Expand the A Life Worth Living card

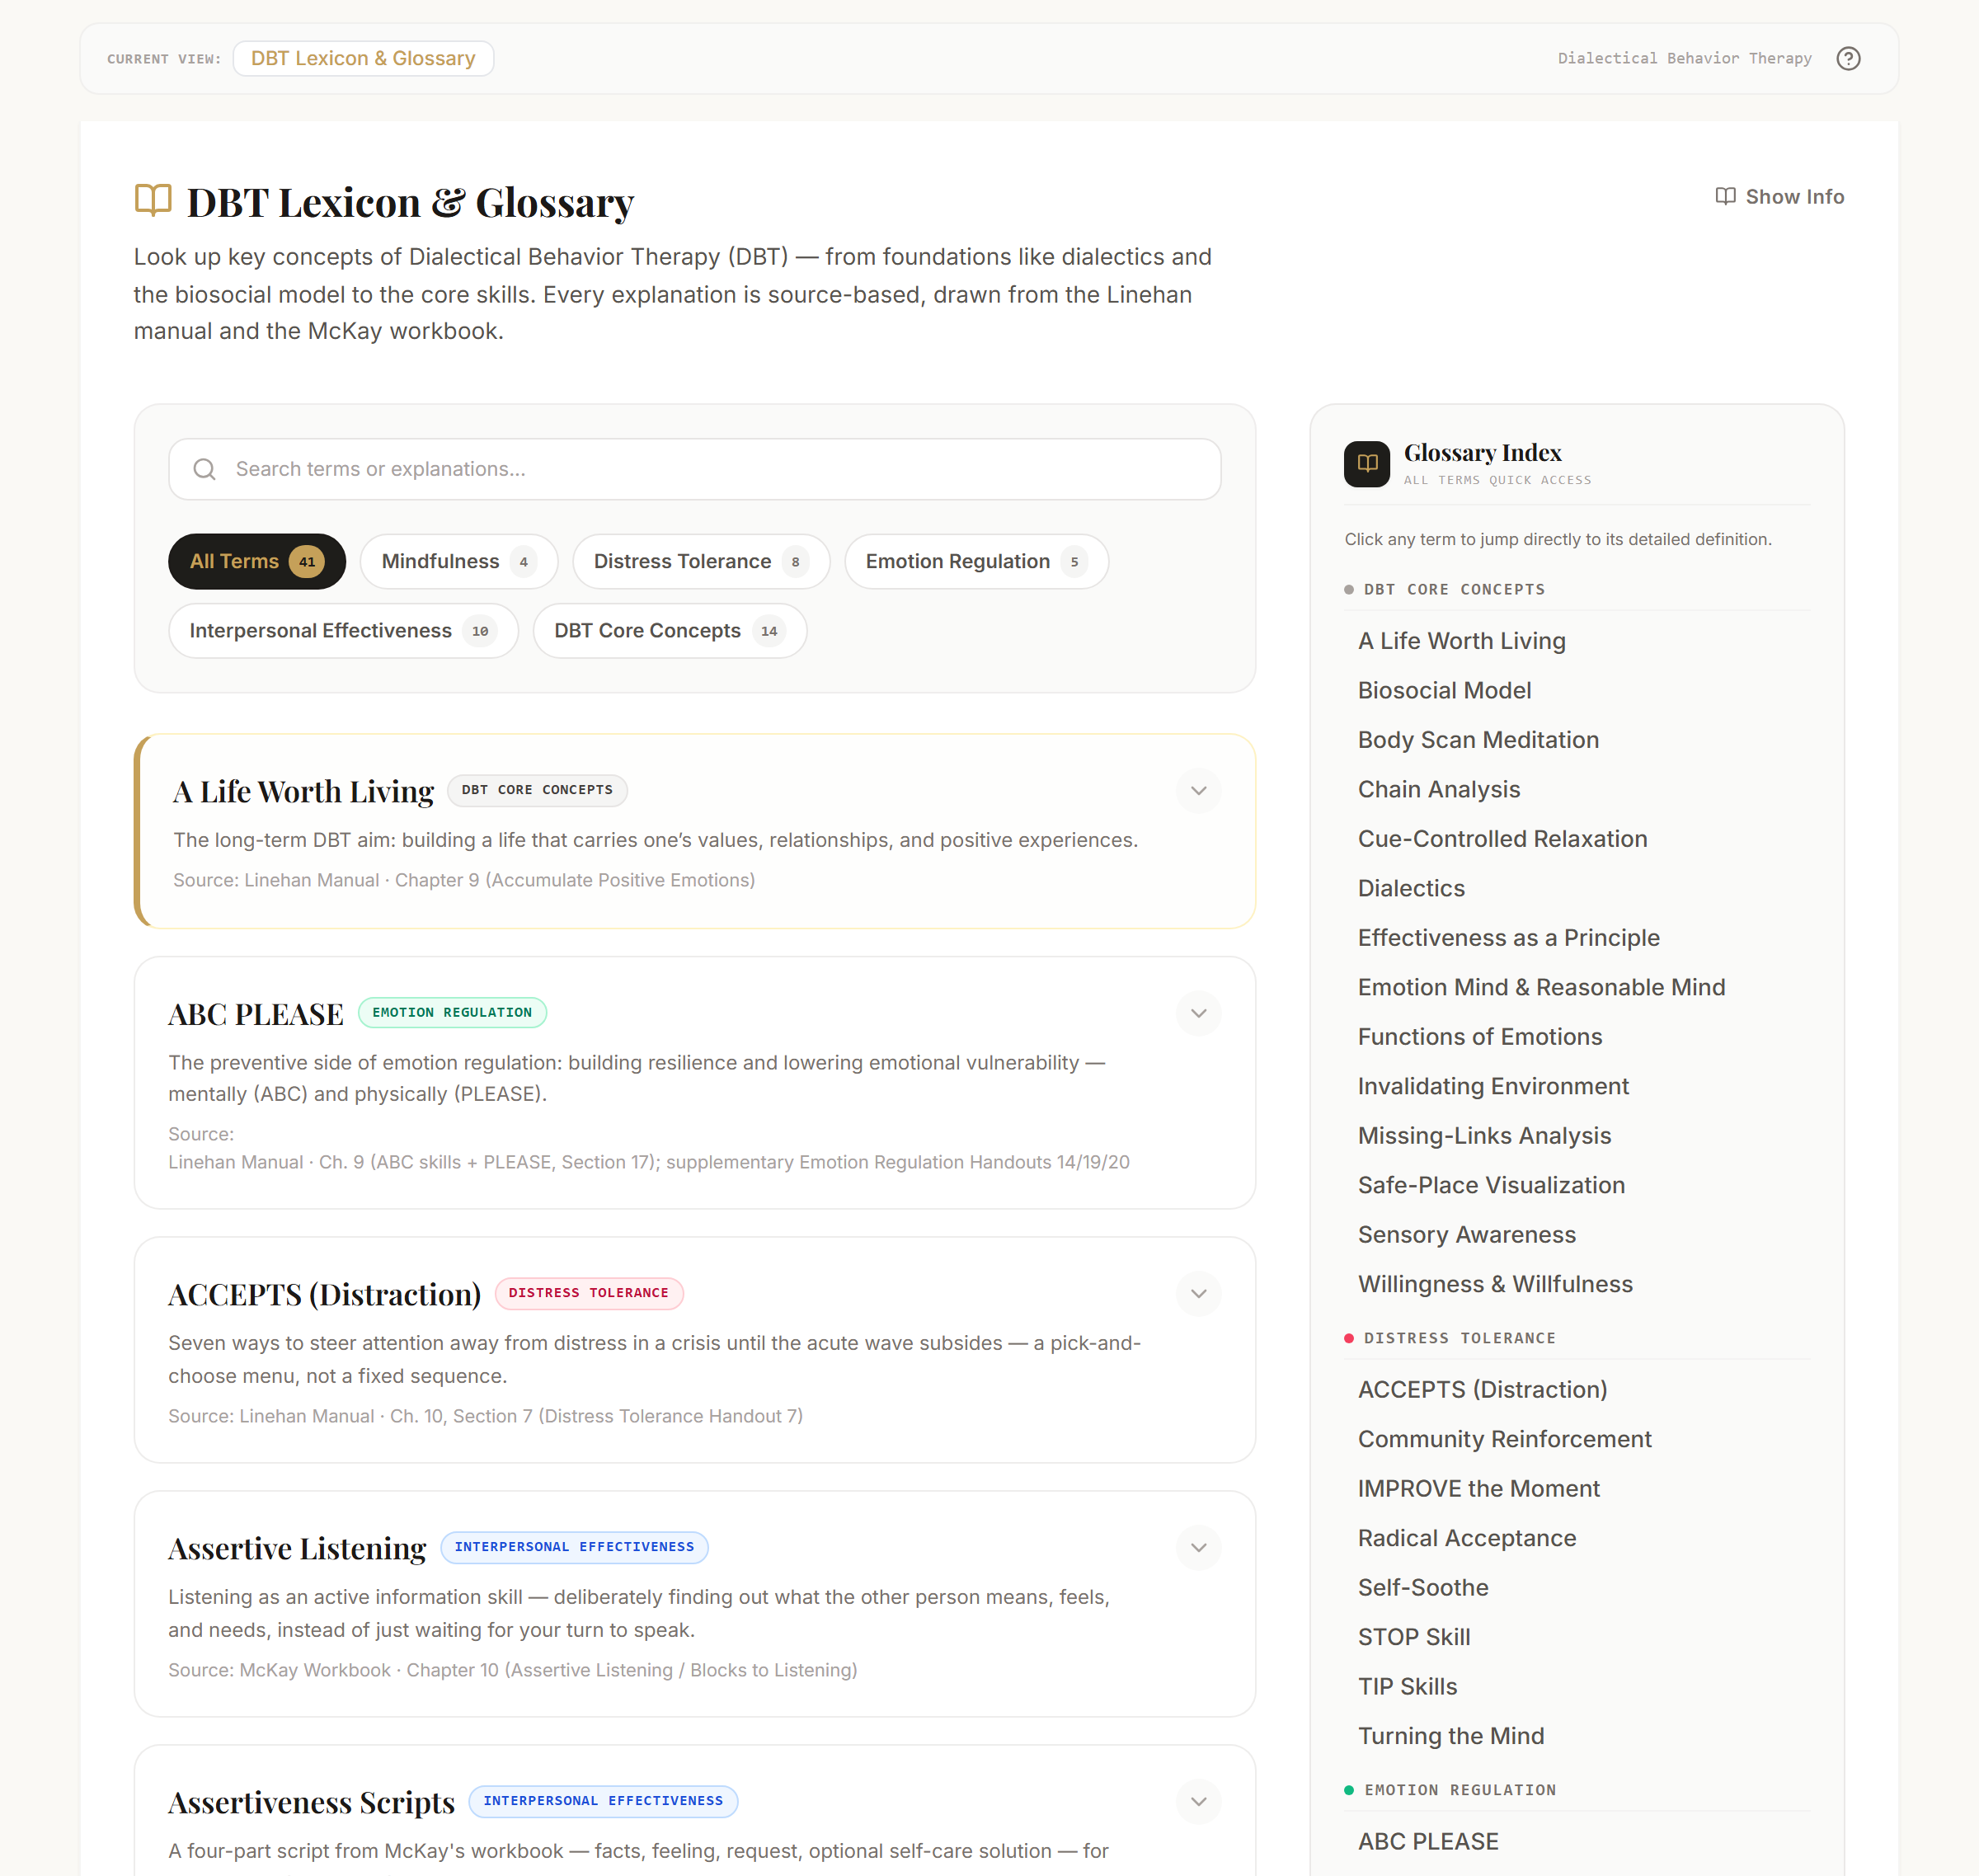(1198, 791)
